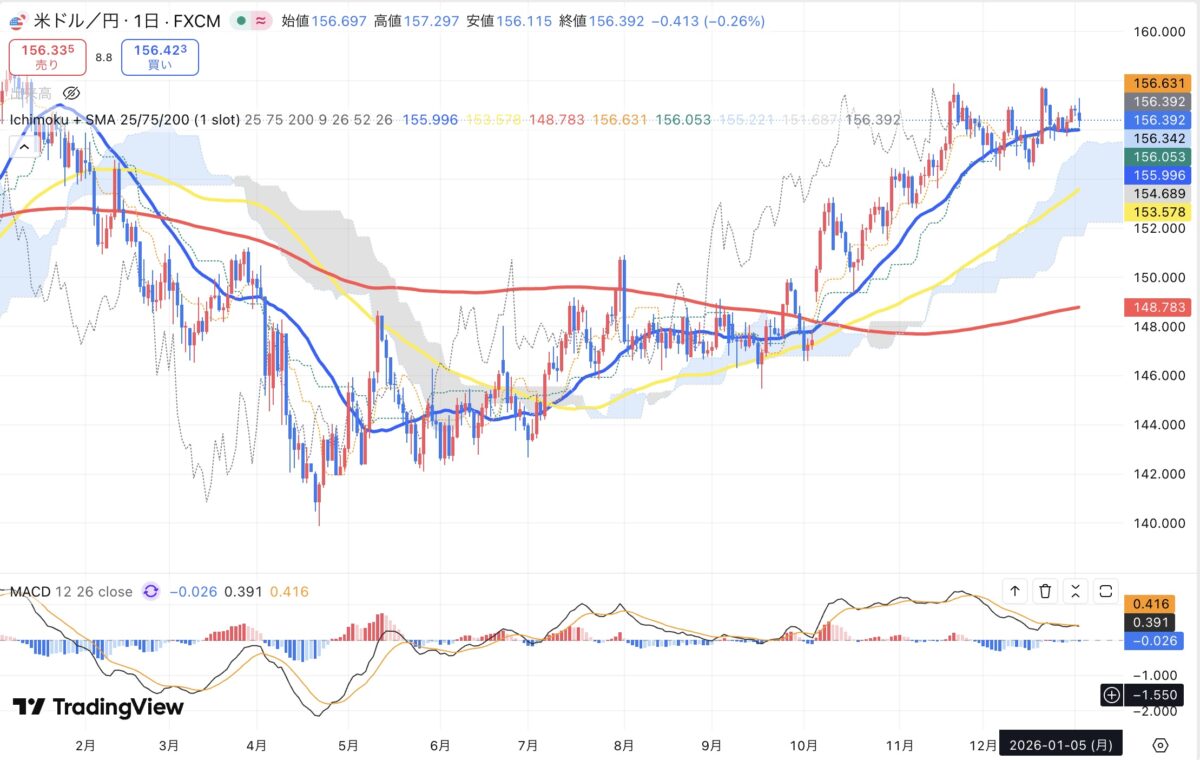Click the 156.335 sell (売り) button
Viewport: 1200px width, 760px height.
(47, 57)
